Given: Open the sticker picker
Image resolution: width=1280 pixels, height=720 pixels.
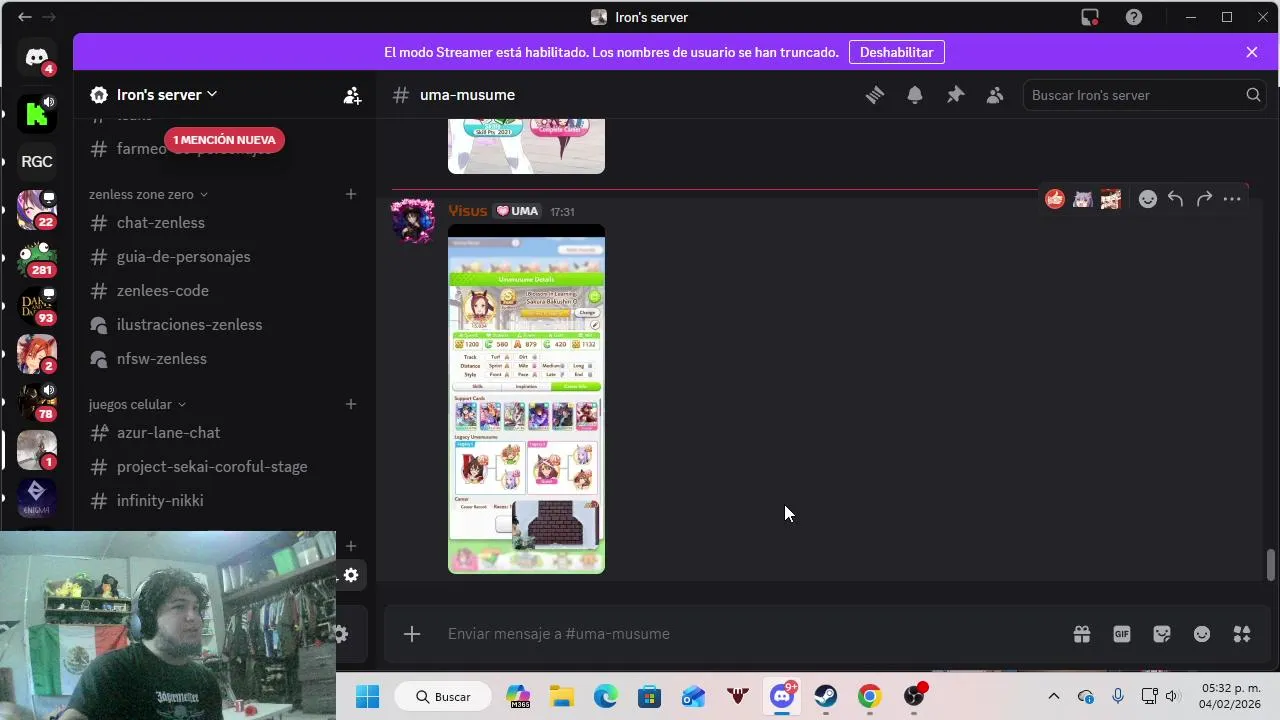Looking at the screenshot, I should 1162,634.
